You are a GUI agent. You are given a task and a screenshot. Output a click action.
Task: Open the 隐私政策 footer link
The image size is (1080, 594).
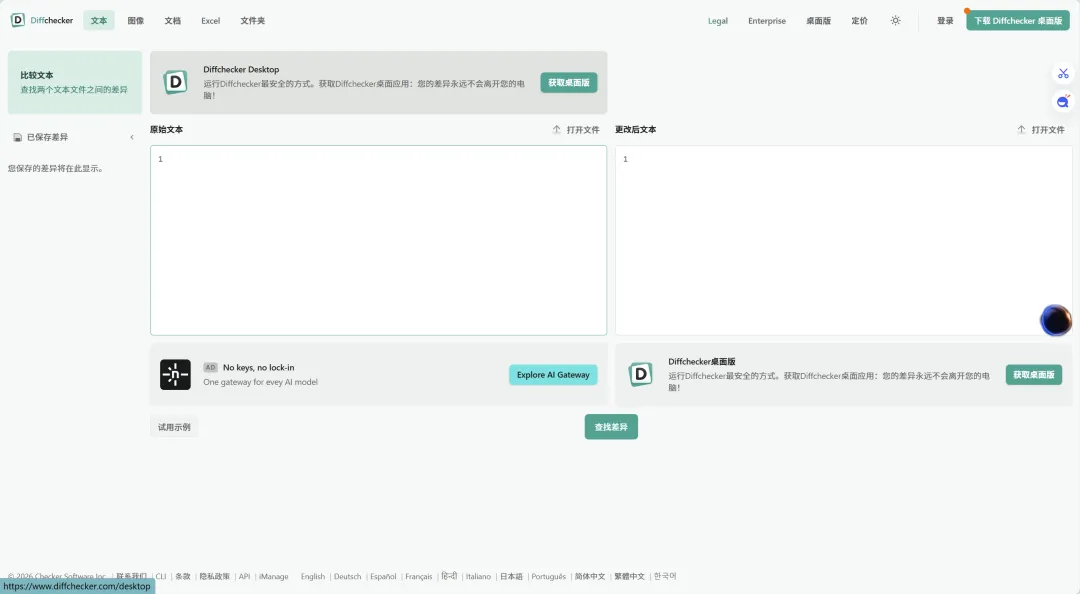(x=214, y=577)
